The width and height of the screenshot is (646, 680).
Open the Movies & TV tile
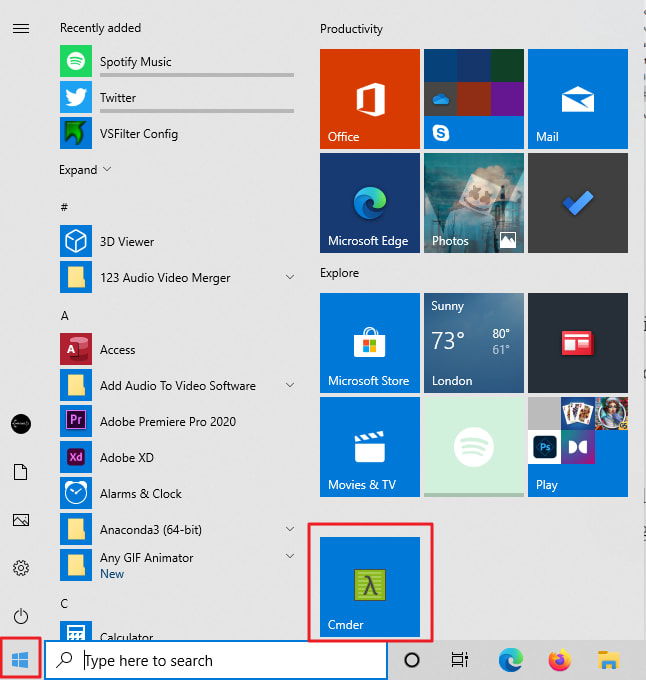[370, 447]
